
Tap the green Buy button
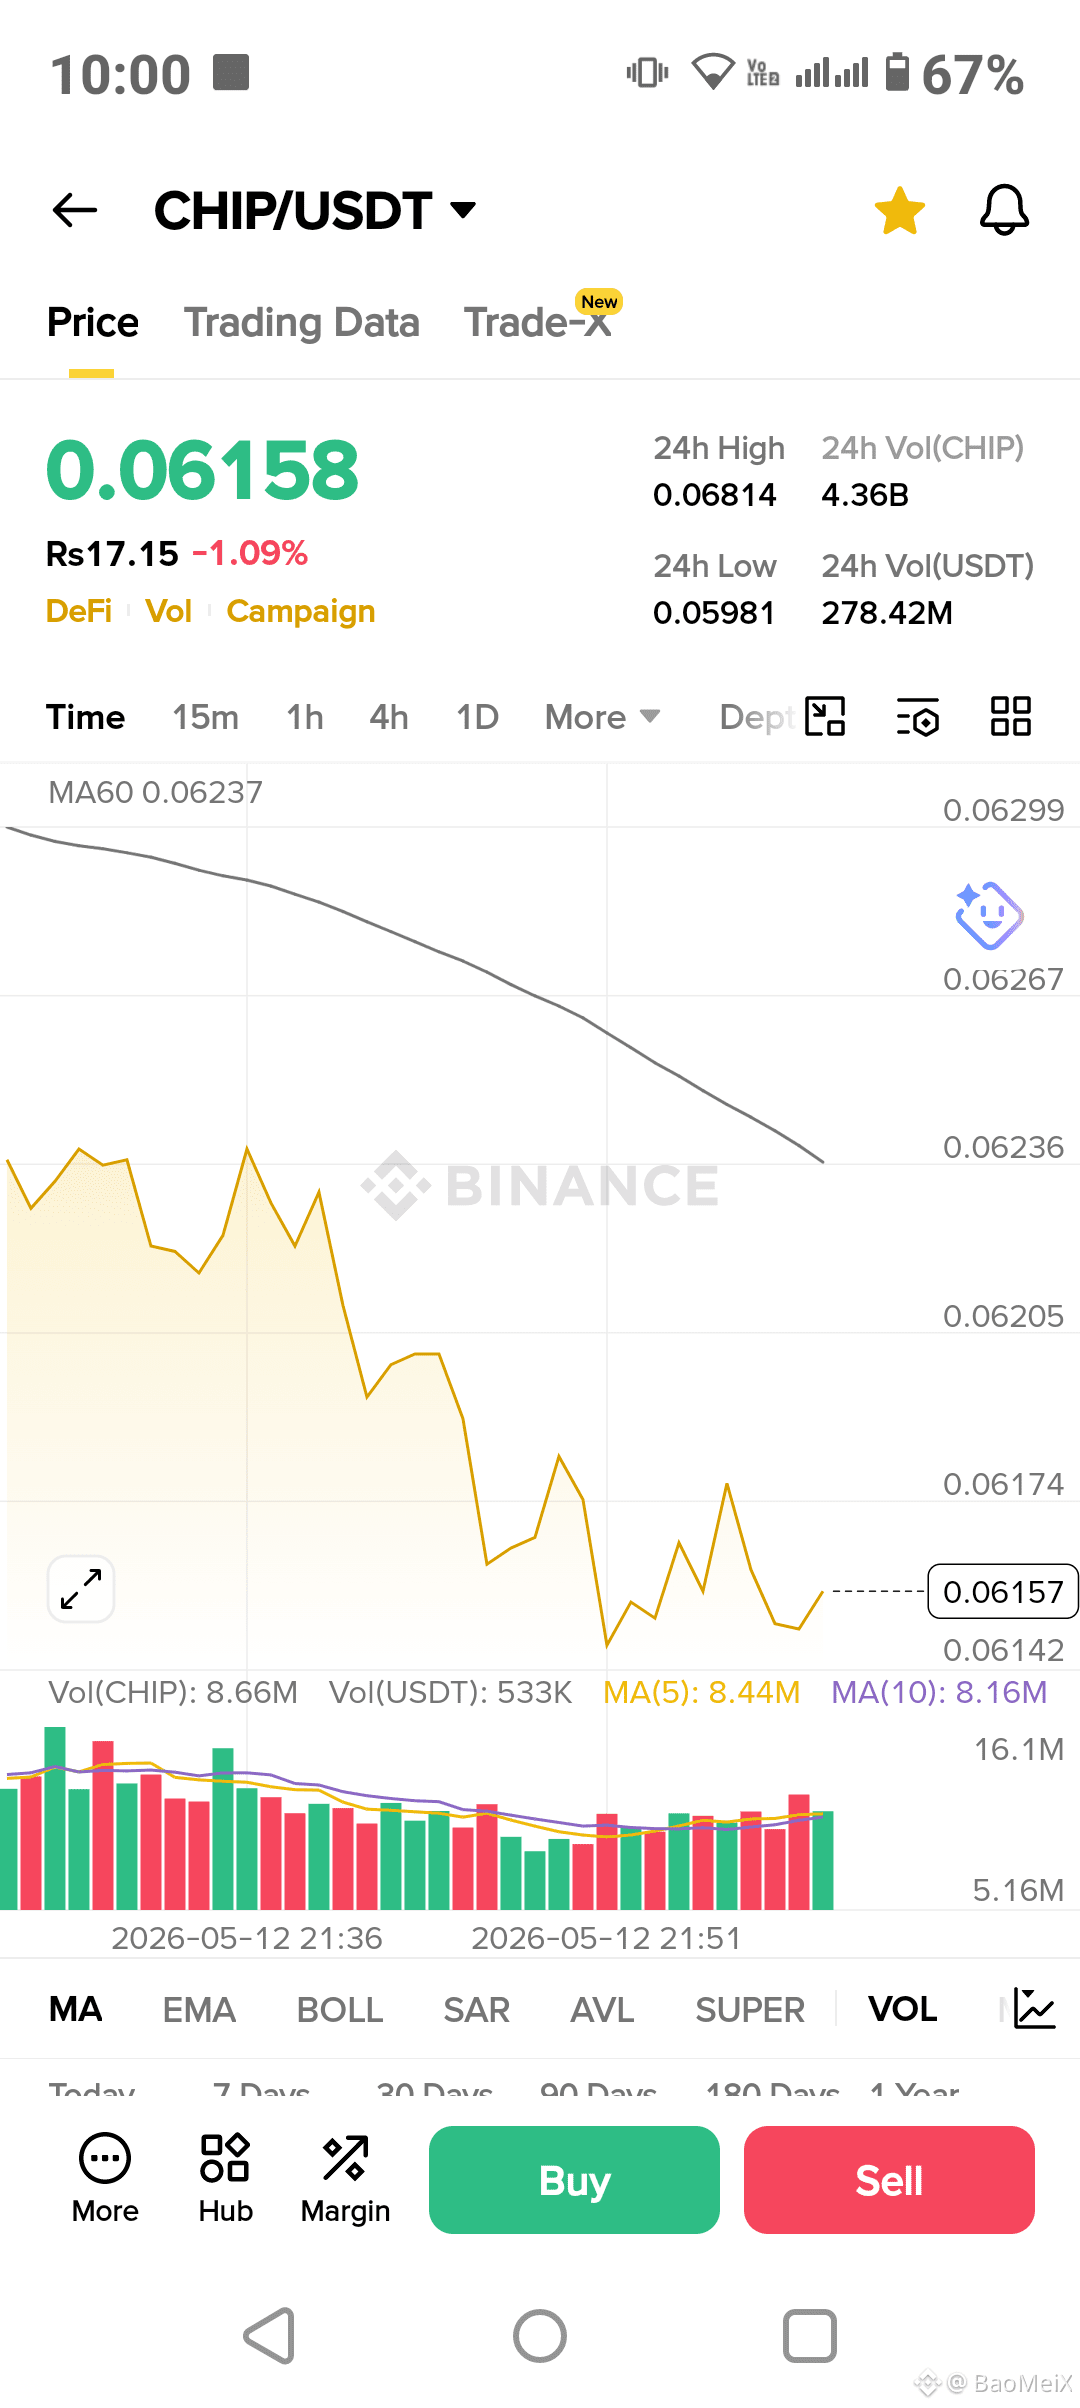(x=574, y=2180)
